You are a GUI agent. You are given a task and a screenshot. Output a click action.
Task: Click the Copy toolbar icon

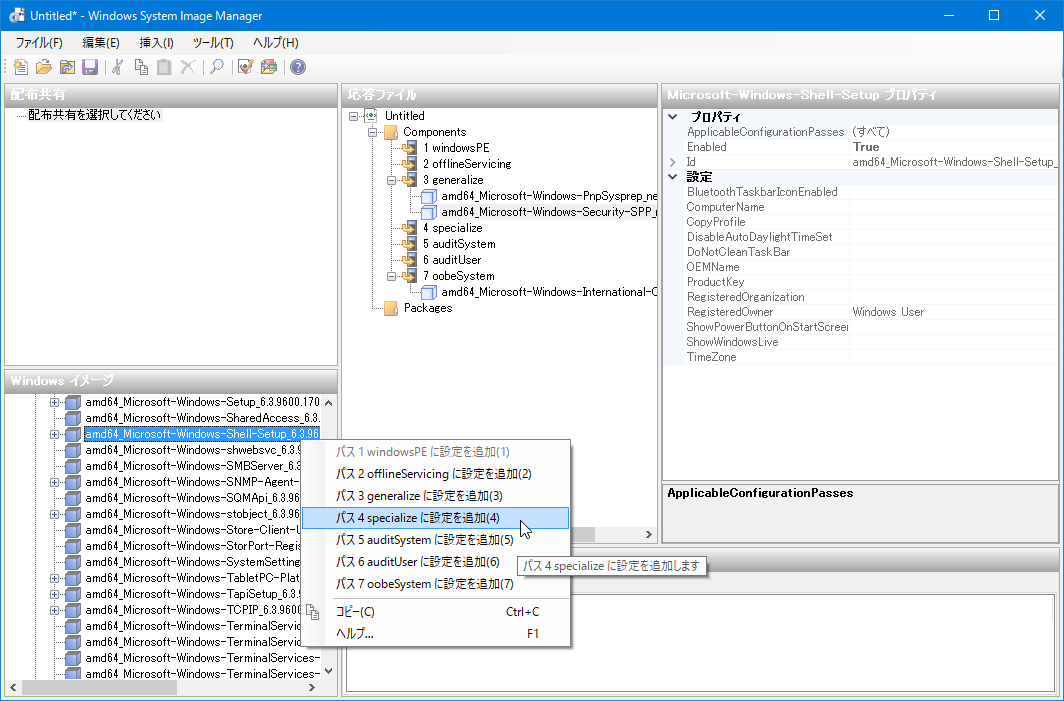pos(141,67)
